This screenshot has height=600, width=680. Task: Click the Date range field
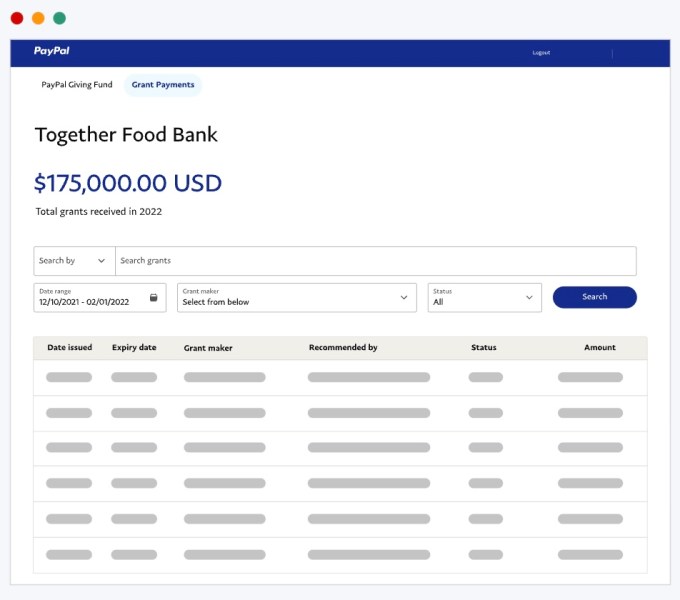click(90, 298)
